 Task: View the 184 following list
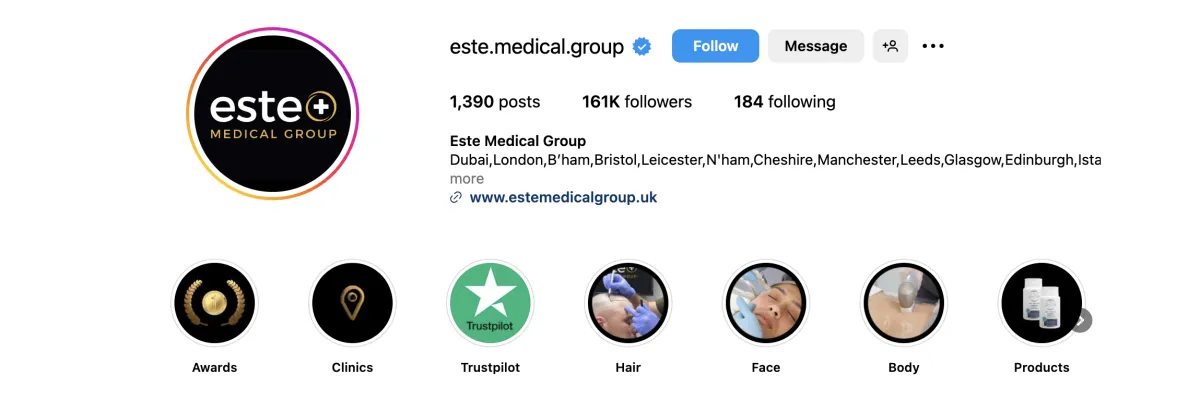click(785, 102)
